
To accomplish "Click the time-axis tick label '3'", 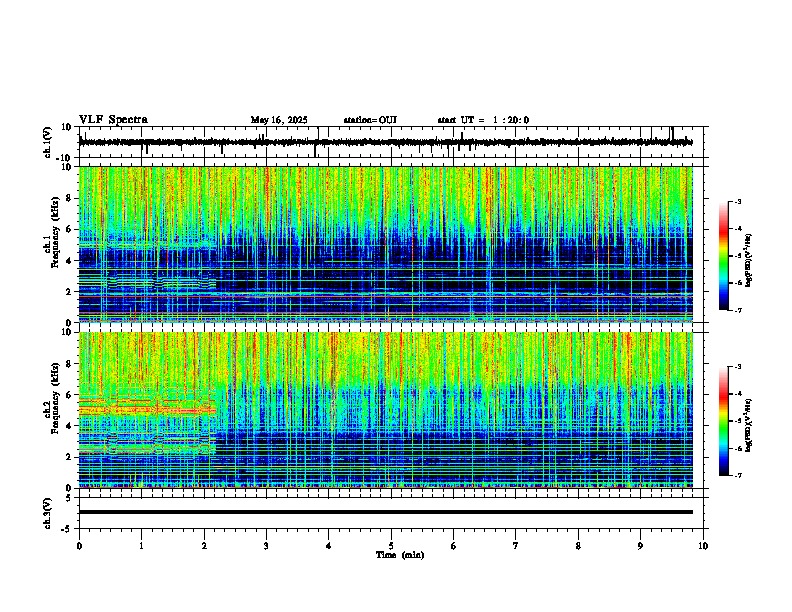I will point(266,546).
